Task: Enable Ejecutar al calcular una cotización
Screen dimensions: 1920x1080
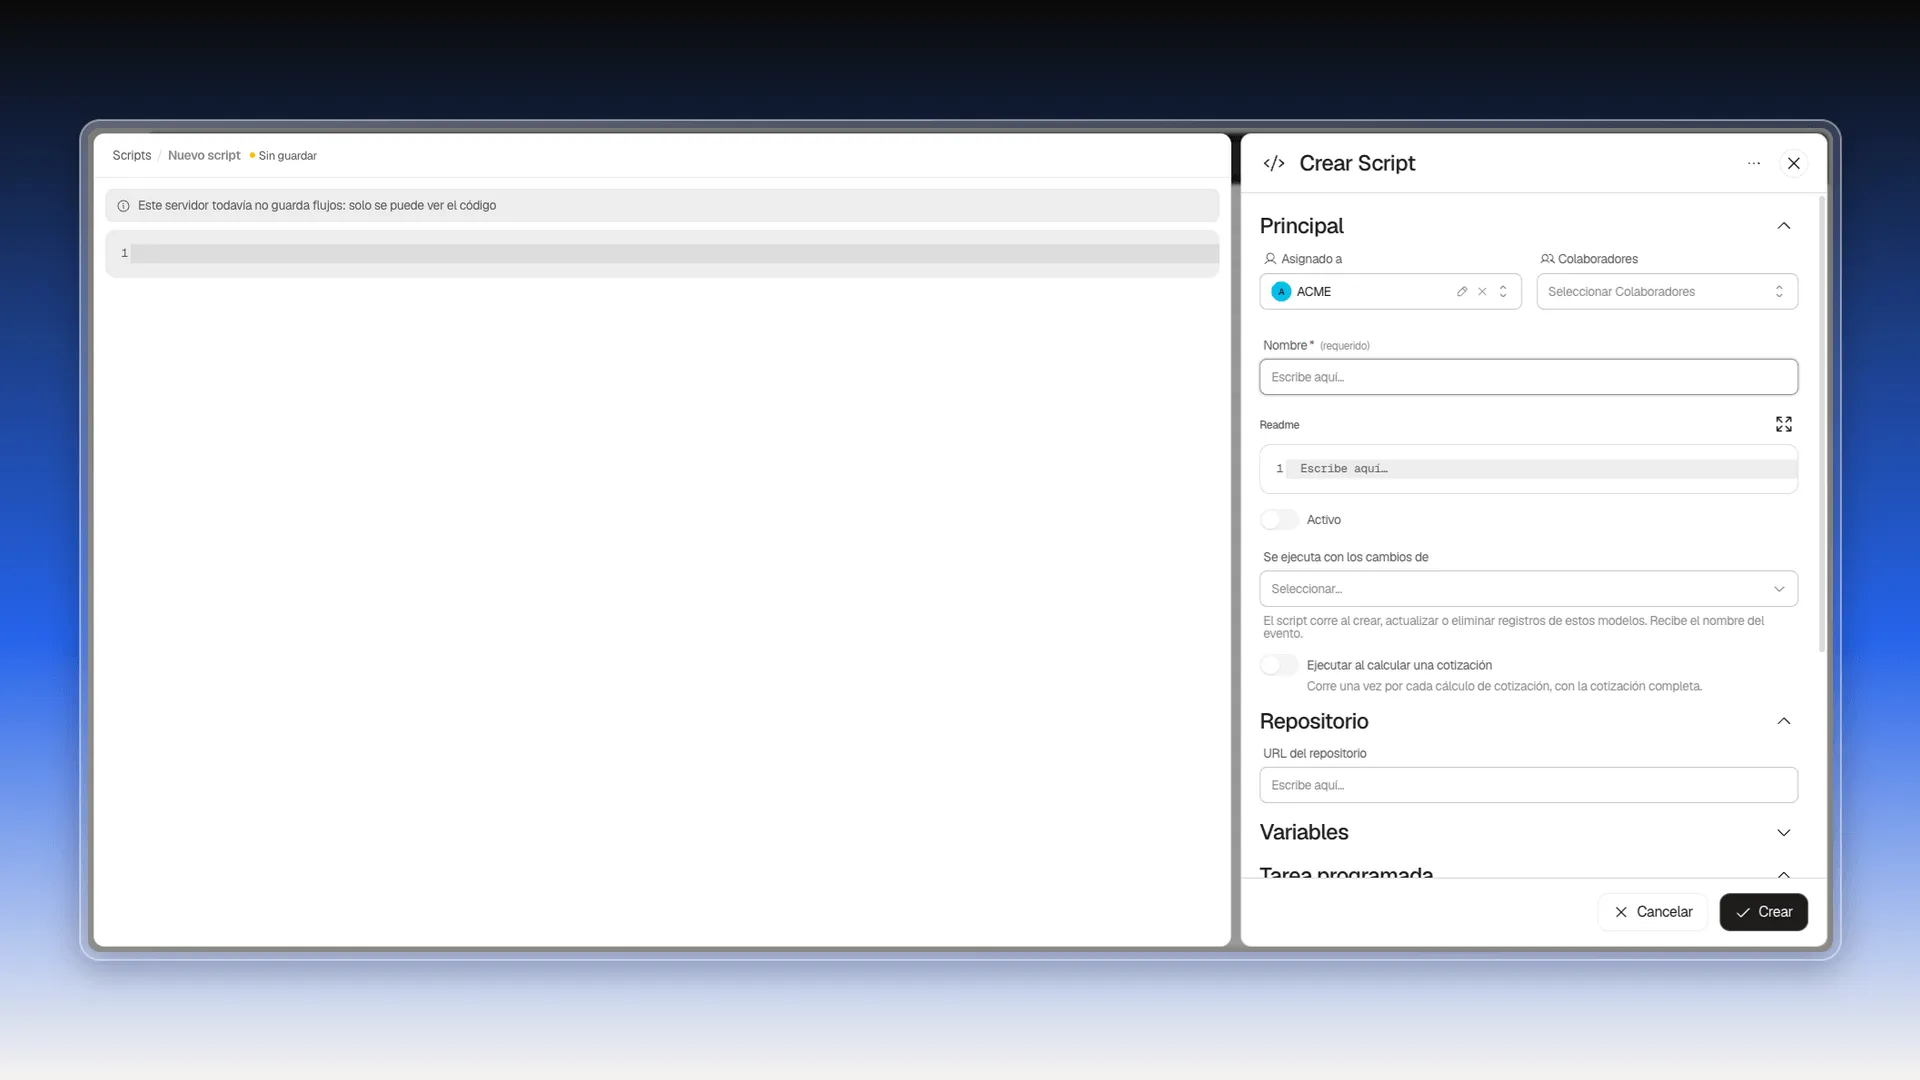Action: (1279, 665)
